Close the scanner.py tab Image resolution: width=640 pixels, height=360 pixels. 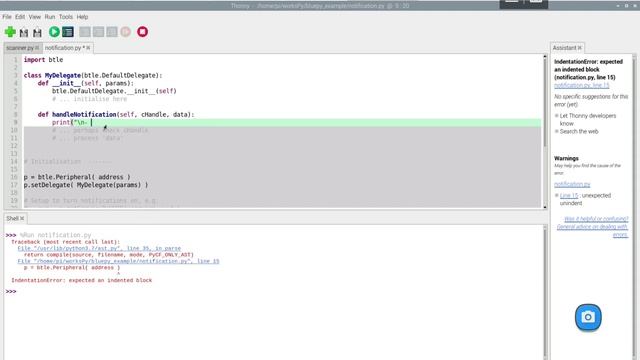[37, 48]
